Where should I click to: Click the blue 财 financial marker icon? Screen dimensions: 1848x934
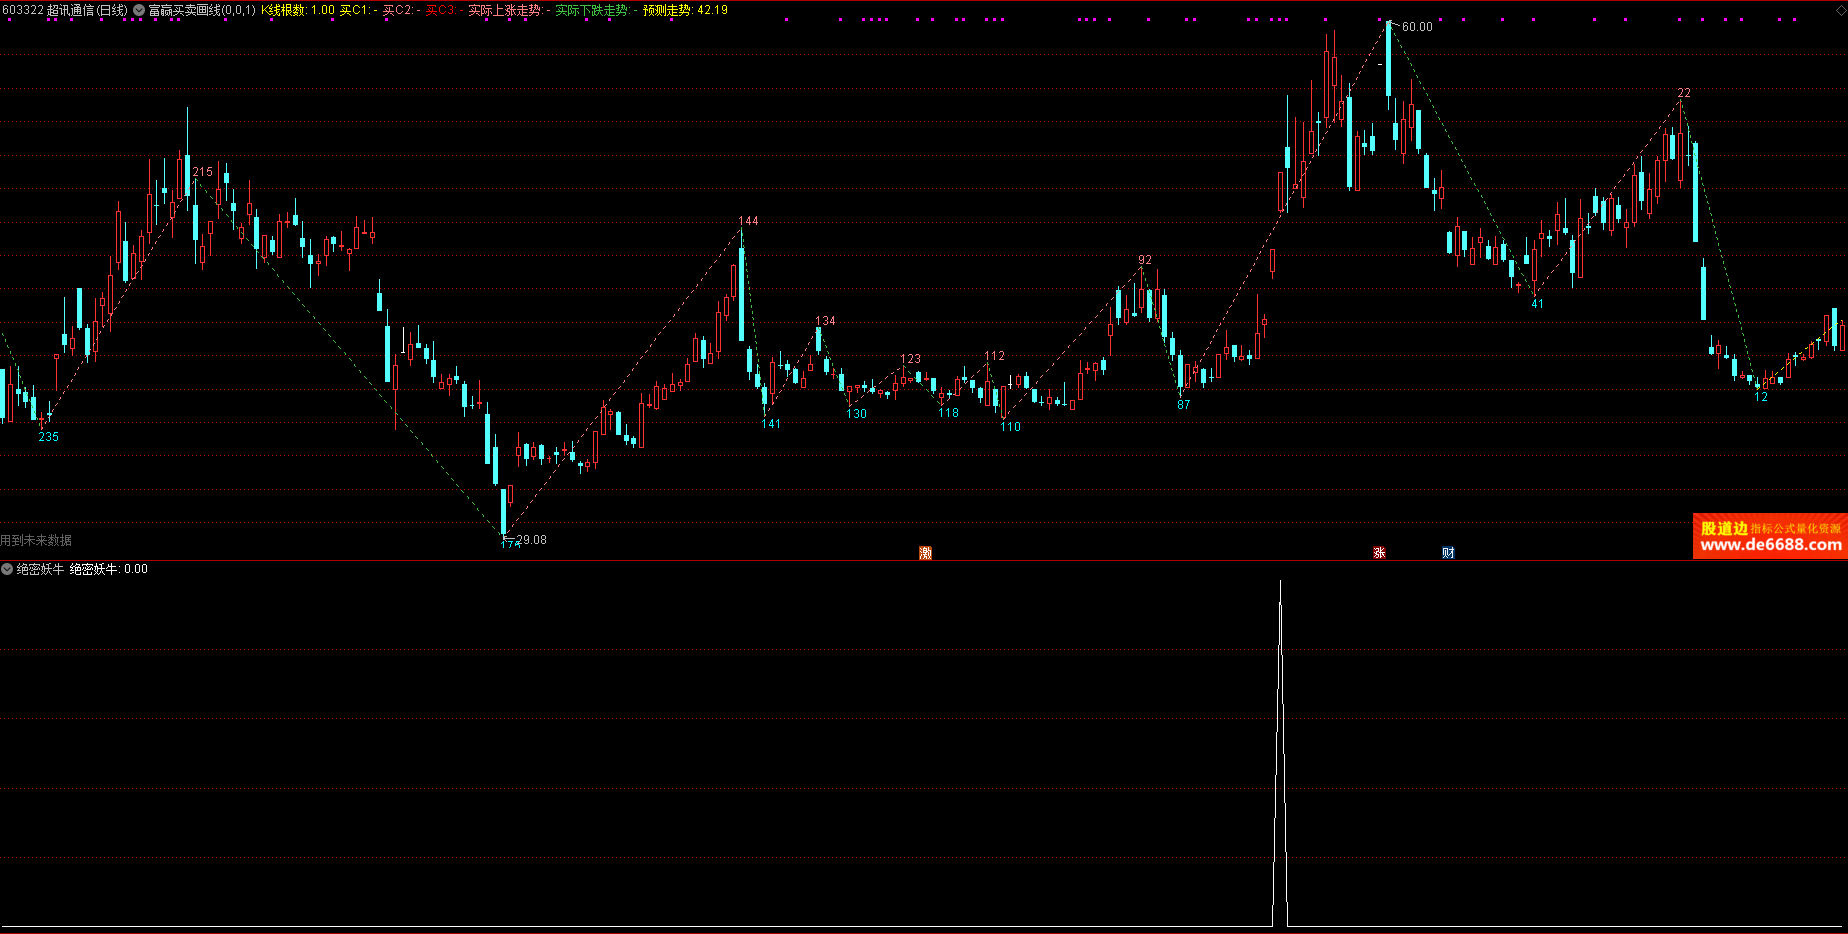[x=1448, y=553]
